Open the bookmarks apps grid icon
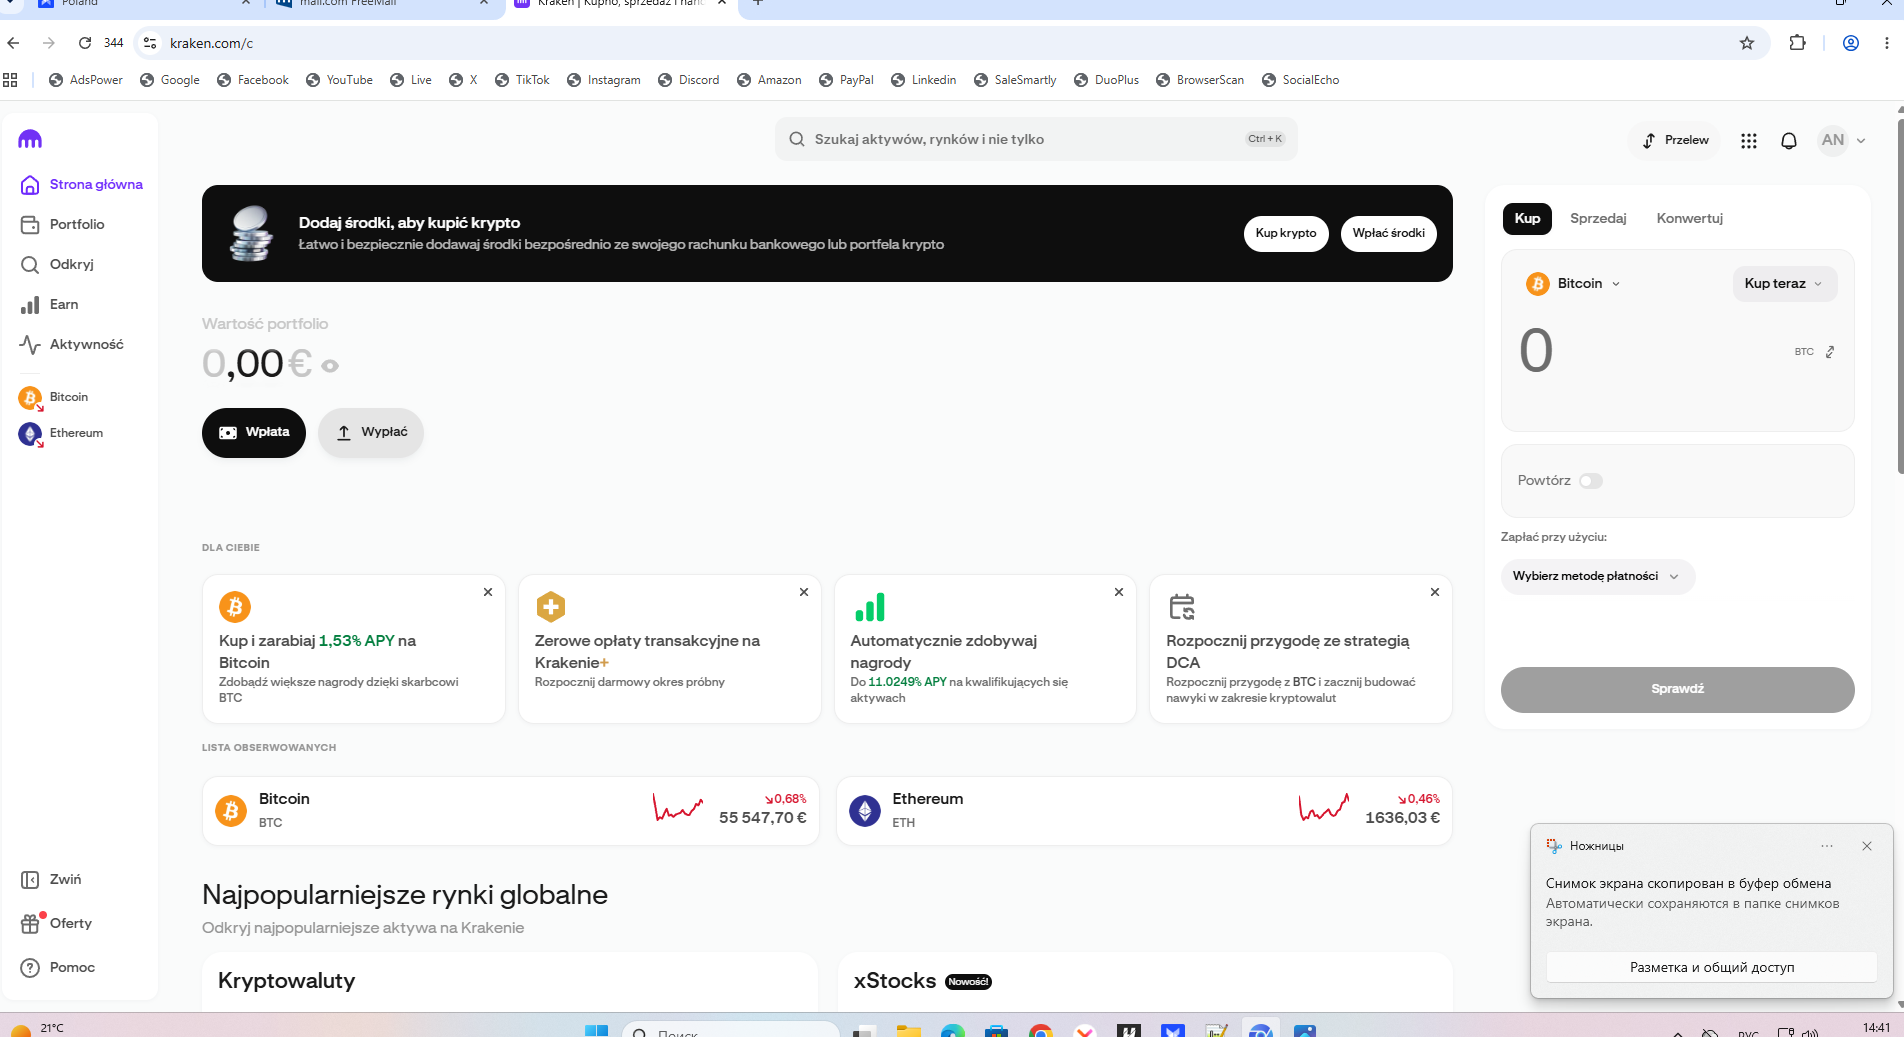The height and width of the screenshot is (1037, 1904). point(11,80)
